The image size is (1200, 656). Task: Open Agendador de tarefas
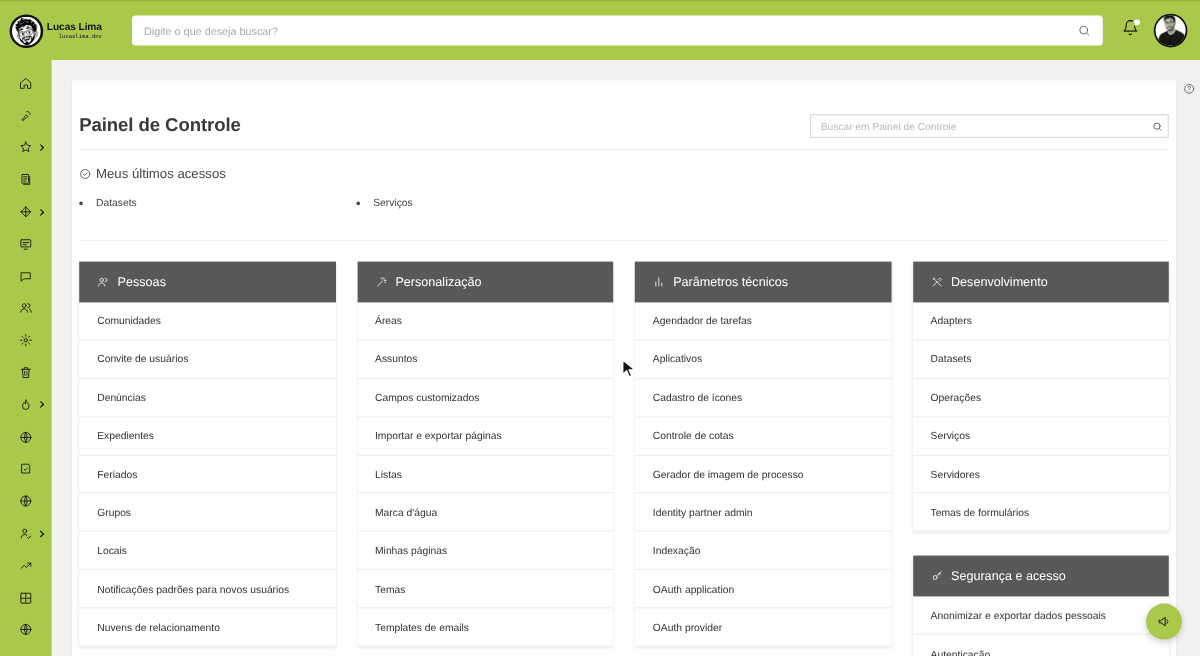click(x=763, y=321)
